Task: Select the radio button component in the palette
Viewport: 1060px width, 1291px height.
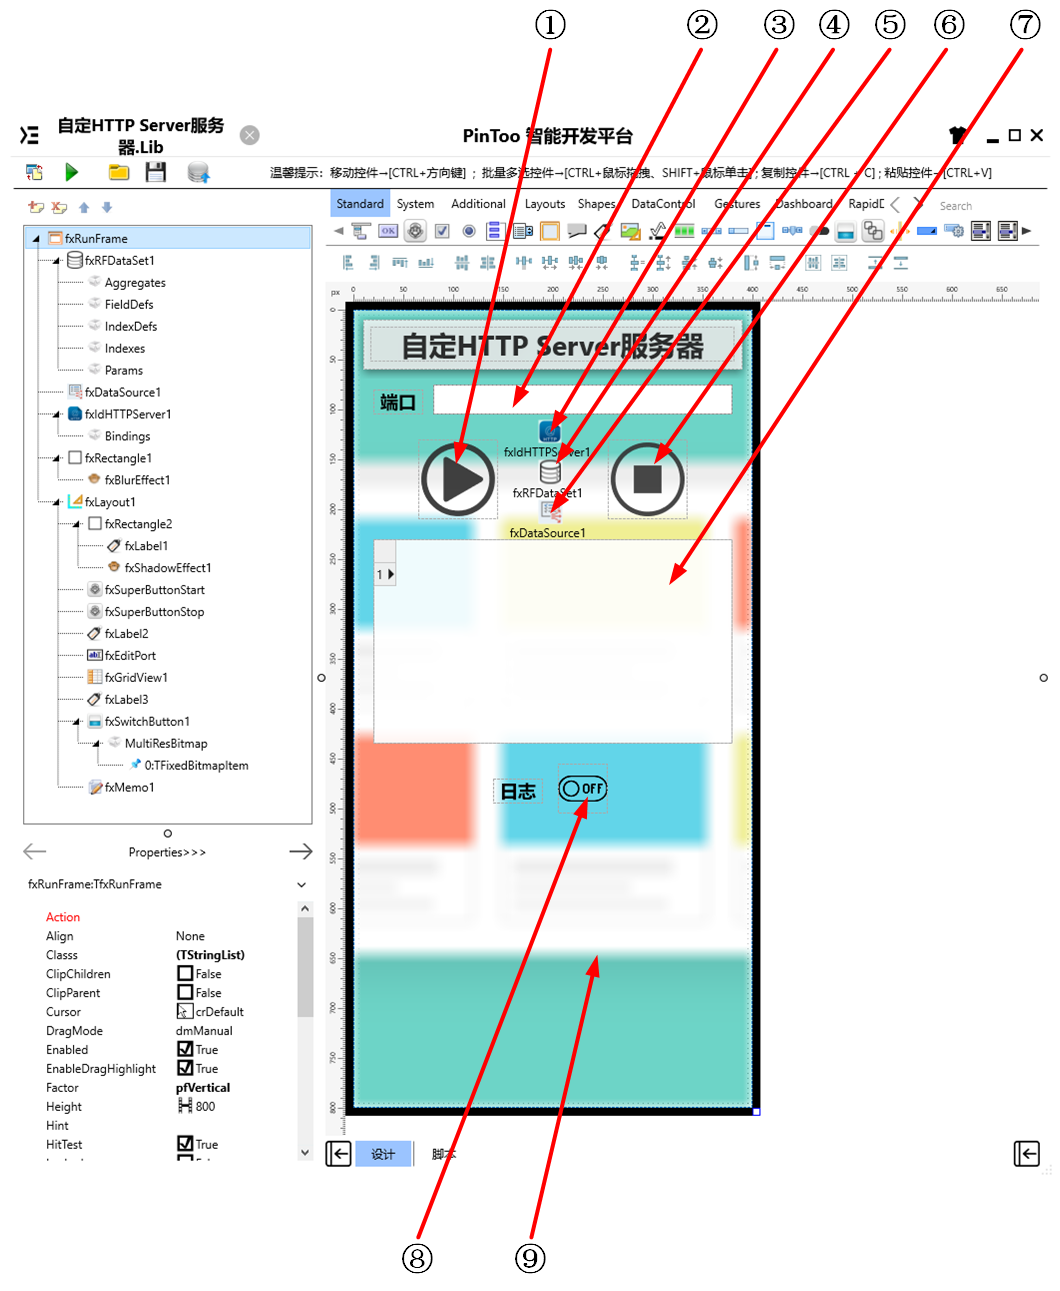Action: [x=468, y=231]
